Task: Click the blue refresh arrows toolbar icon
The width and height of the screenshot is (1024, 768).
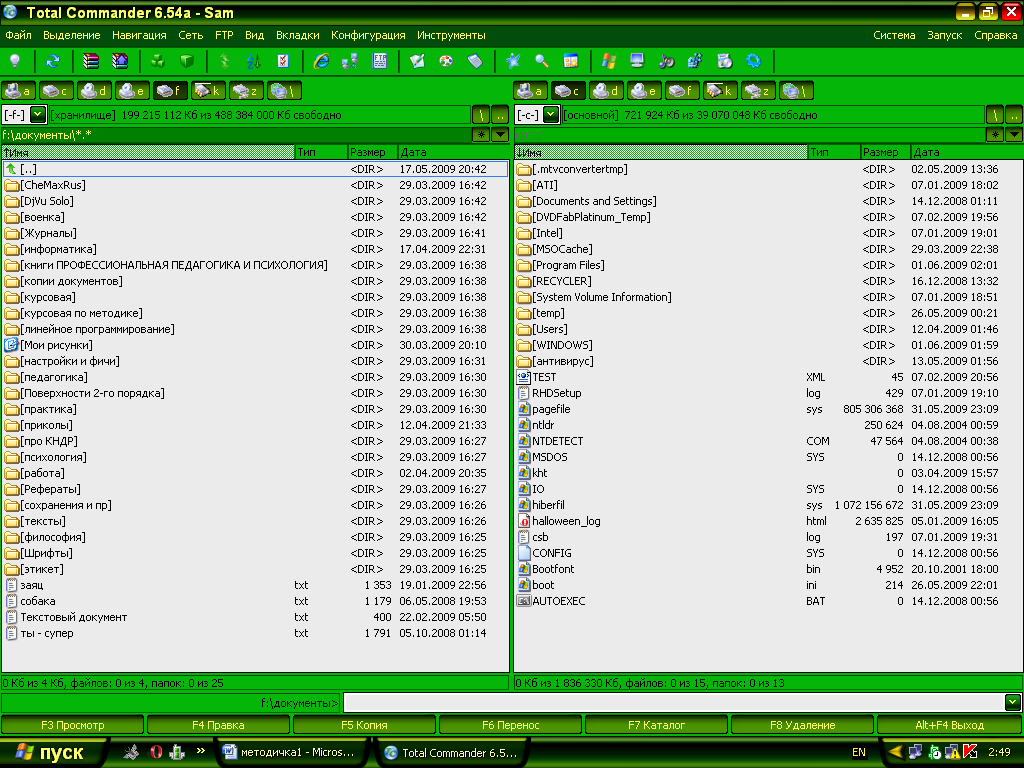Action: pyautogui.click(x=53, y=61)
